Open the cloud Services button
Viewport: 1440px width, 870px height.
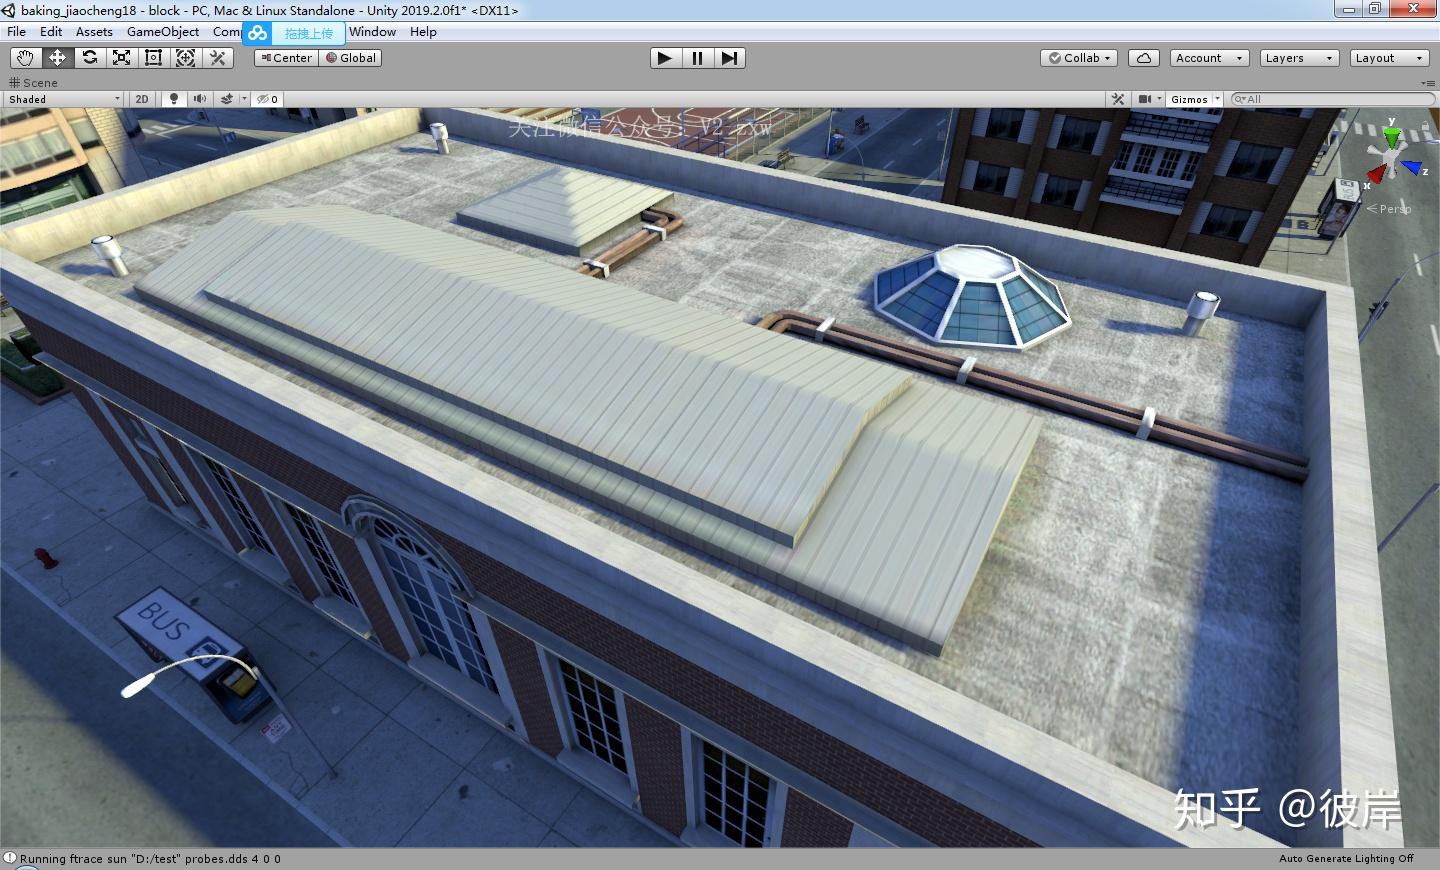tap(1144, 58)
